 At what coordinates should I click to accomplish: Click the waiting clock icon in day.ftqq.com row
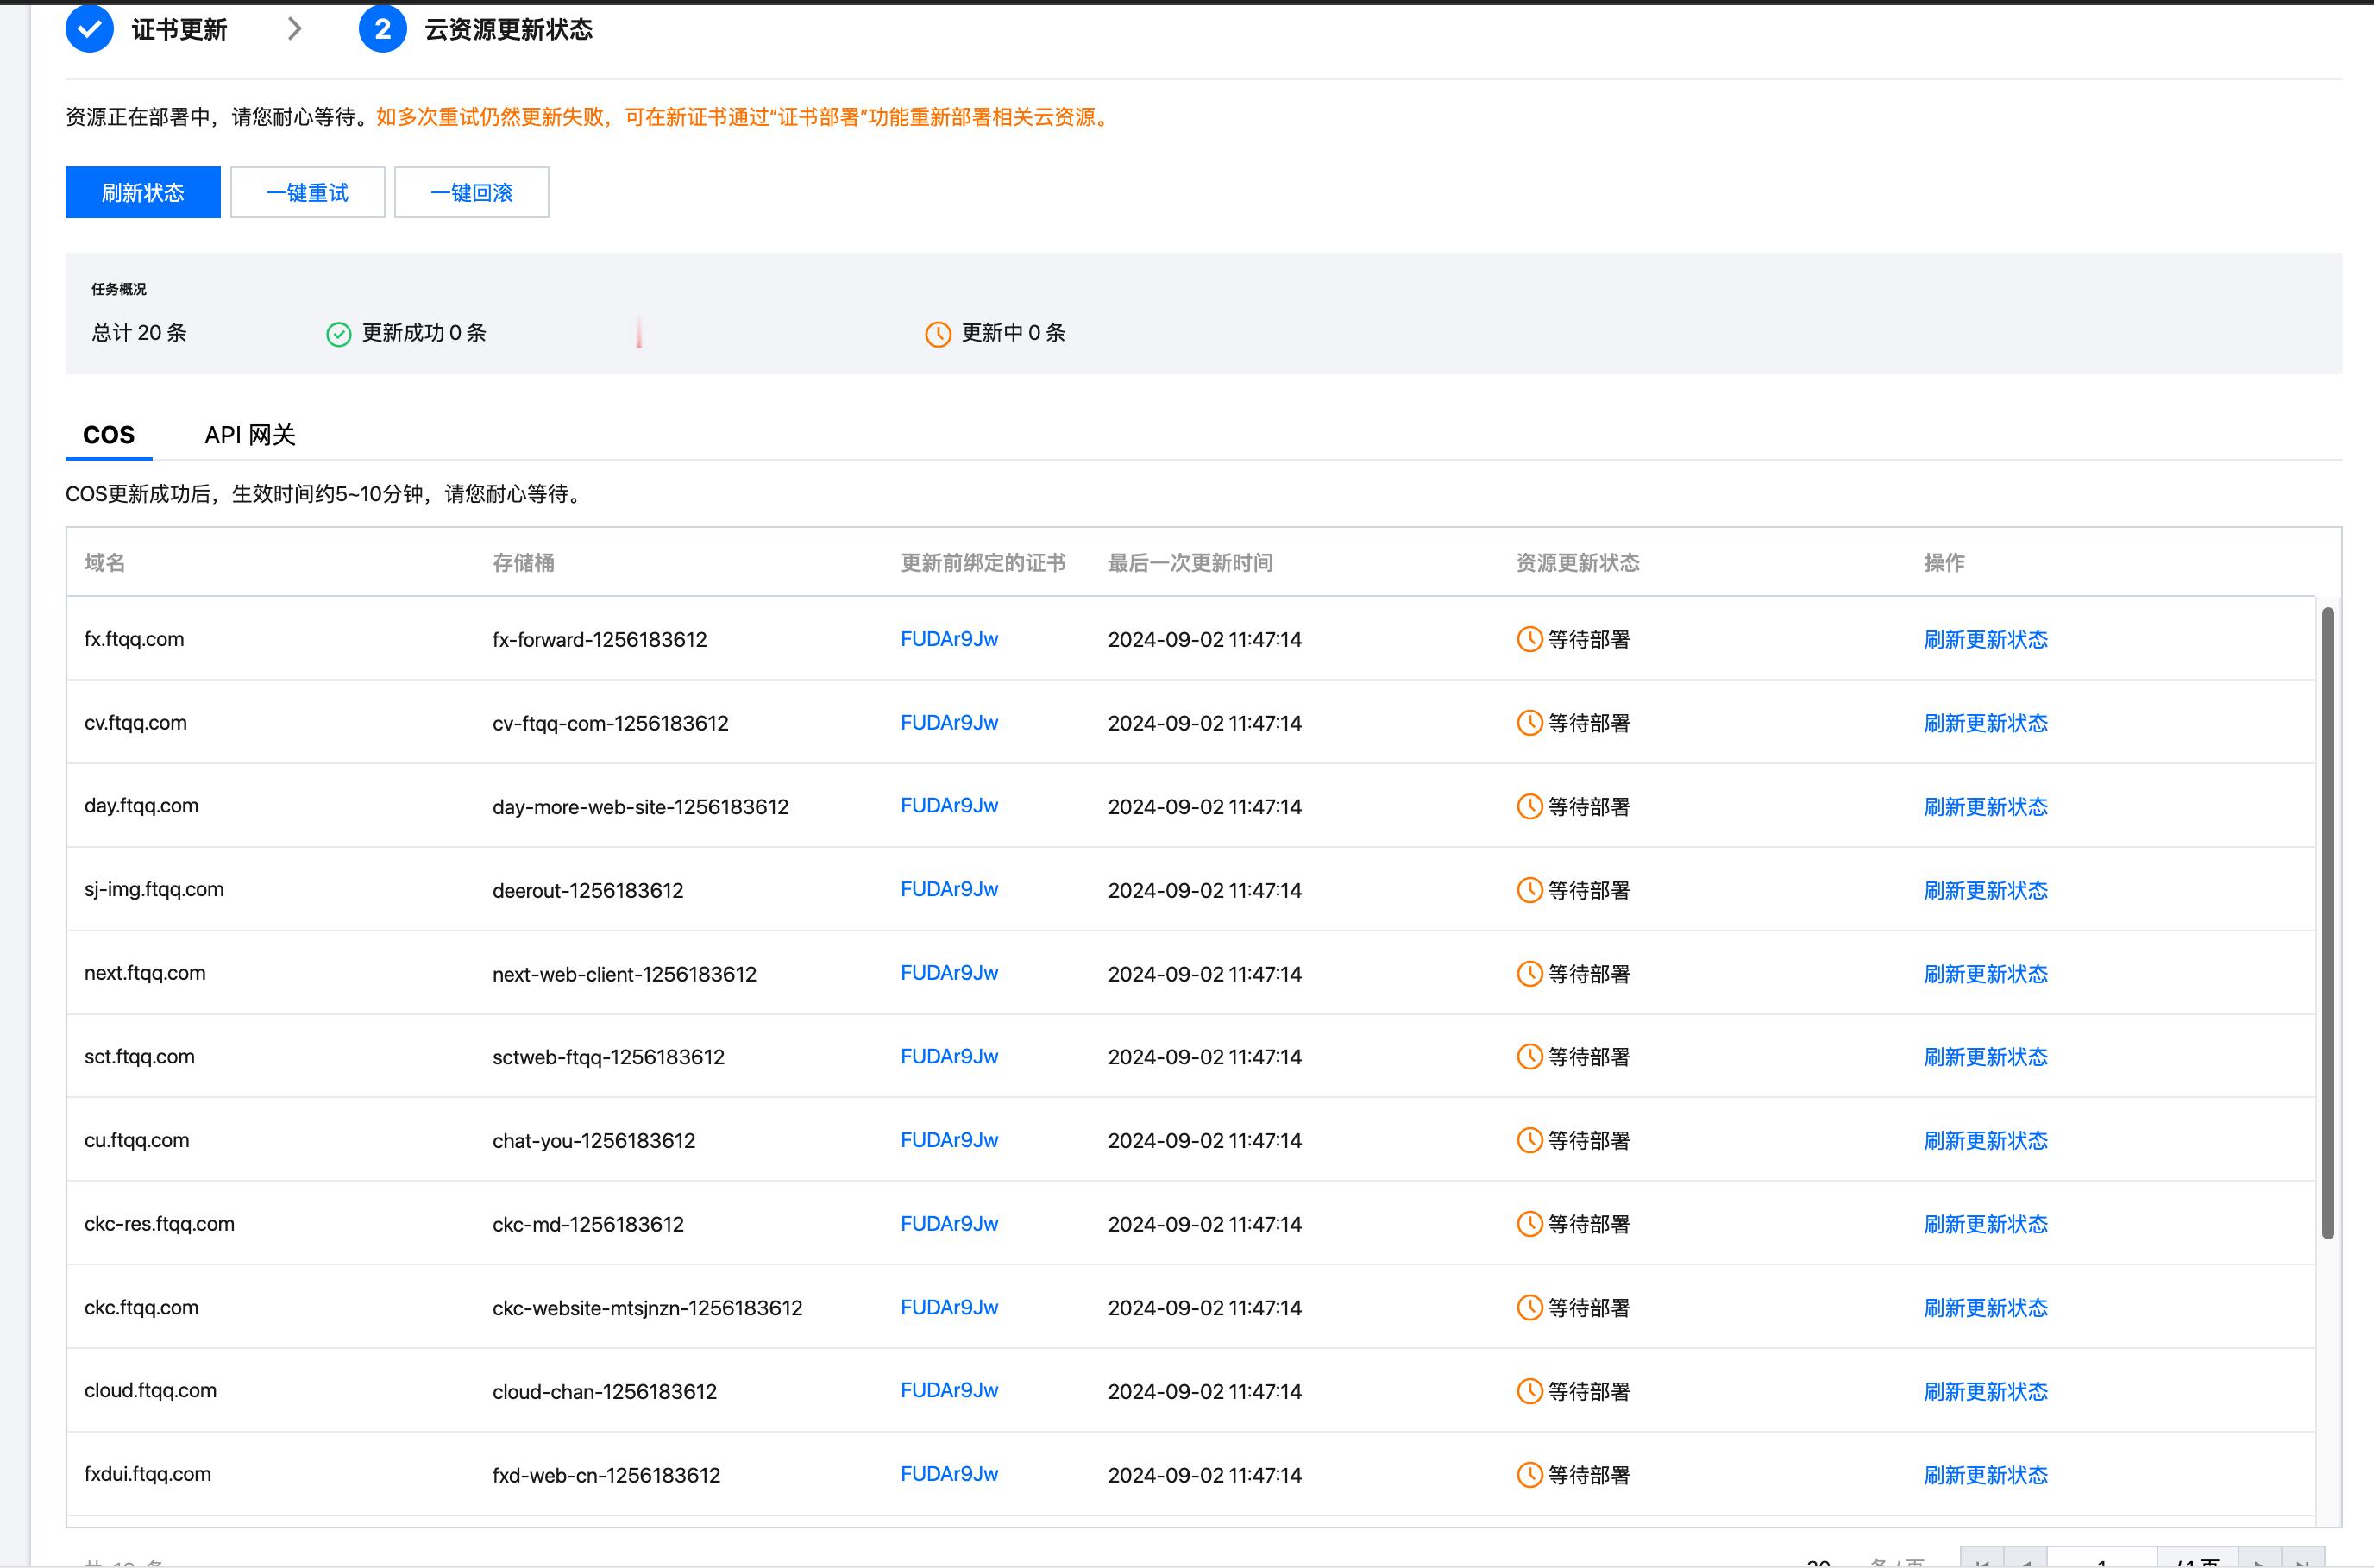point(1529,806)
